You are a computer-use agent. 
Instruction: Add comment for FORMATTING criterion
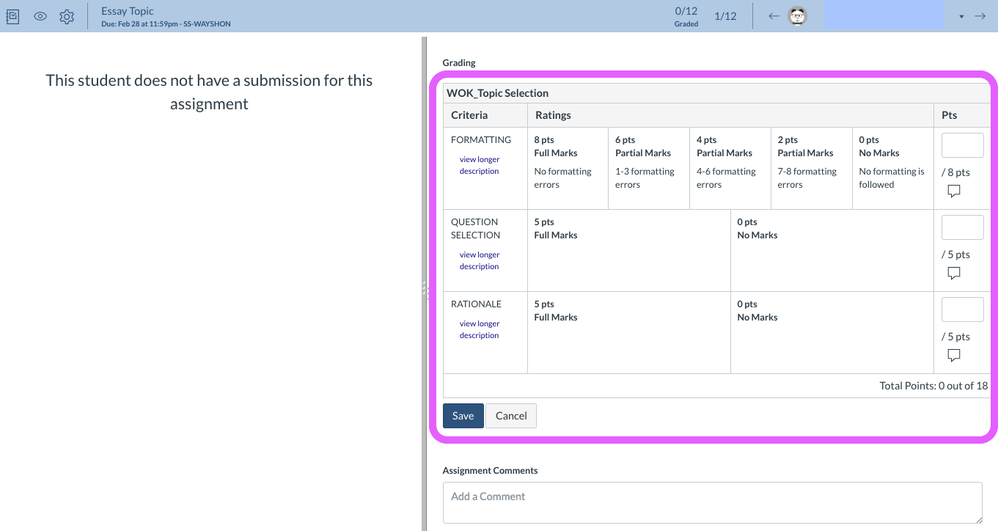click(x=953, y=191)
